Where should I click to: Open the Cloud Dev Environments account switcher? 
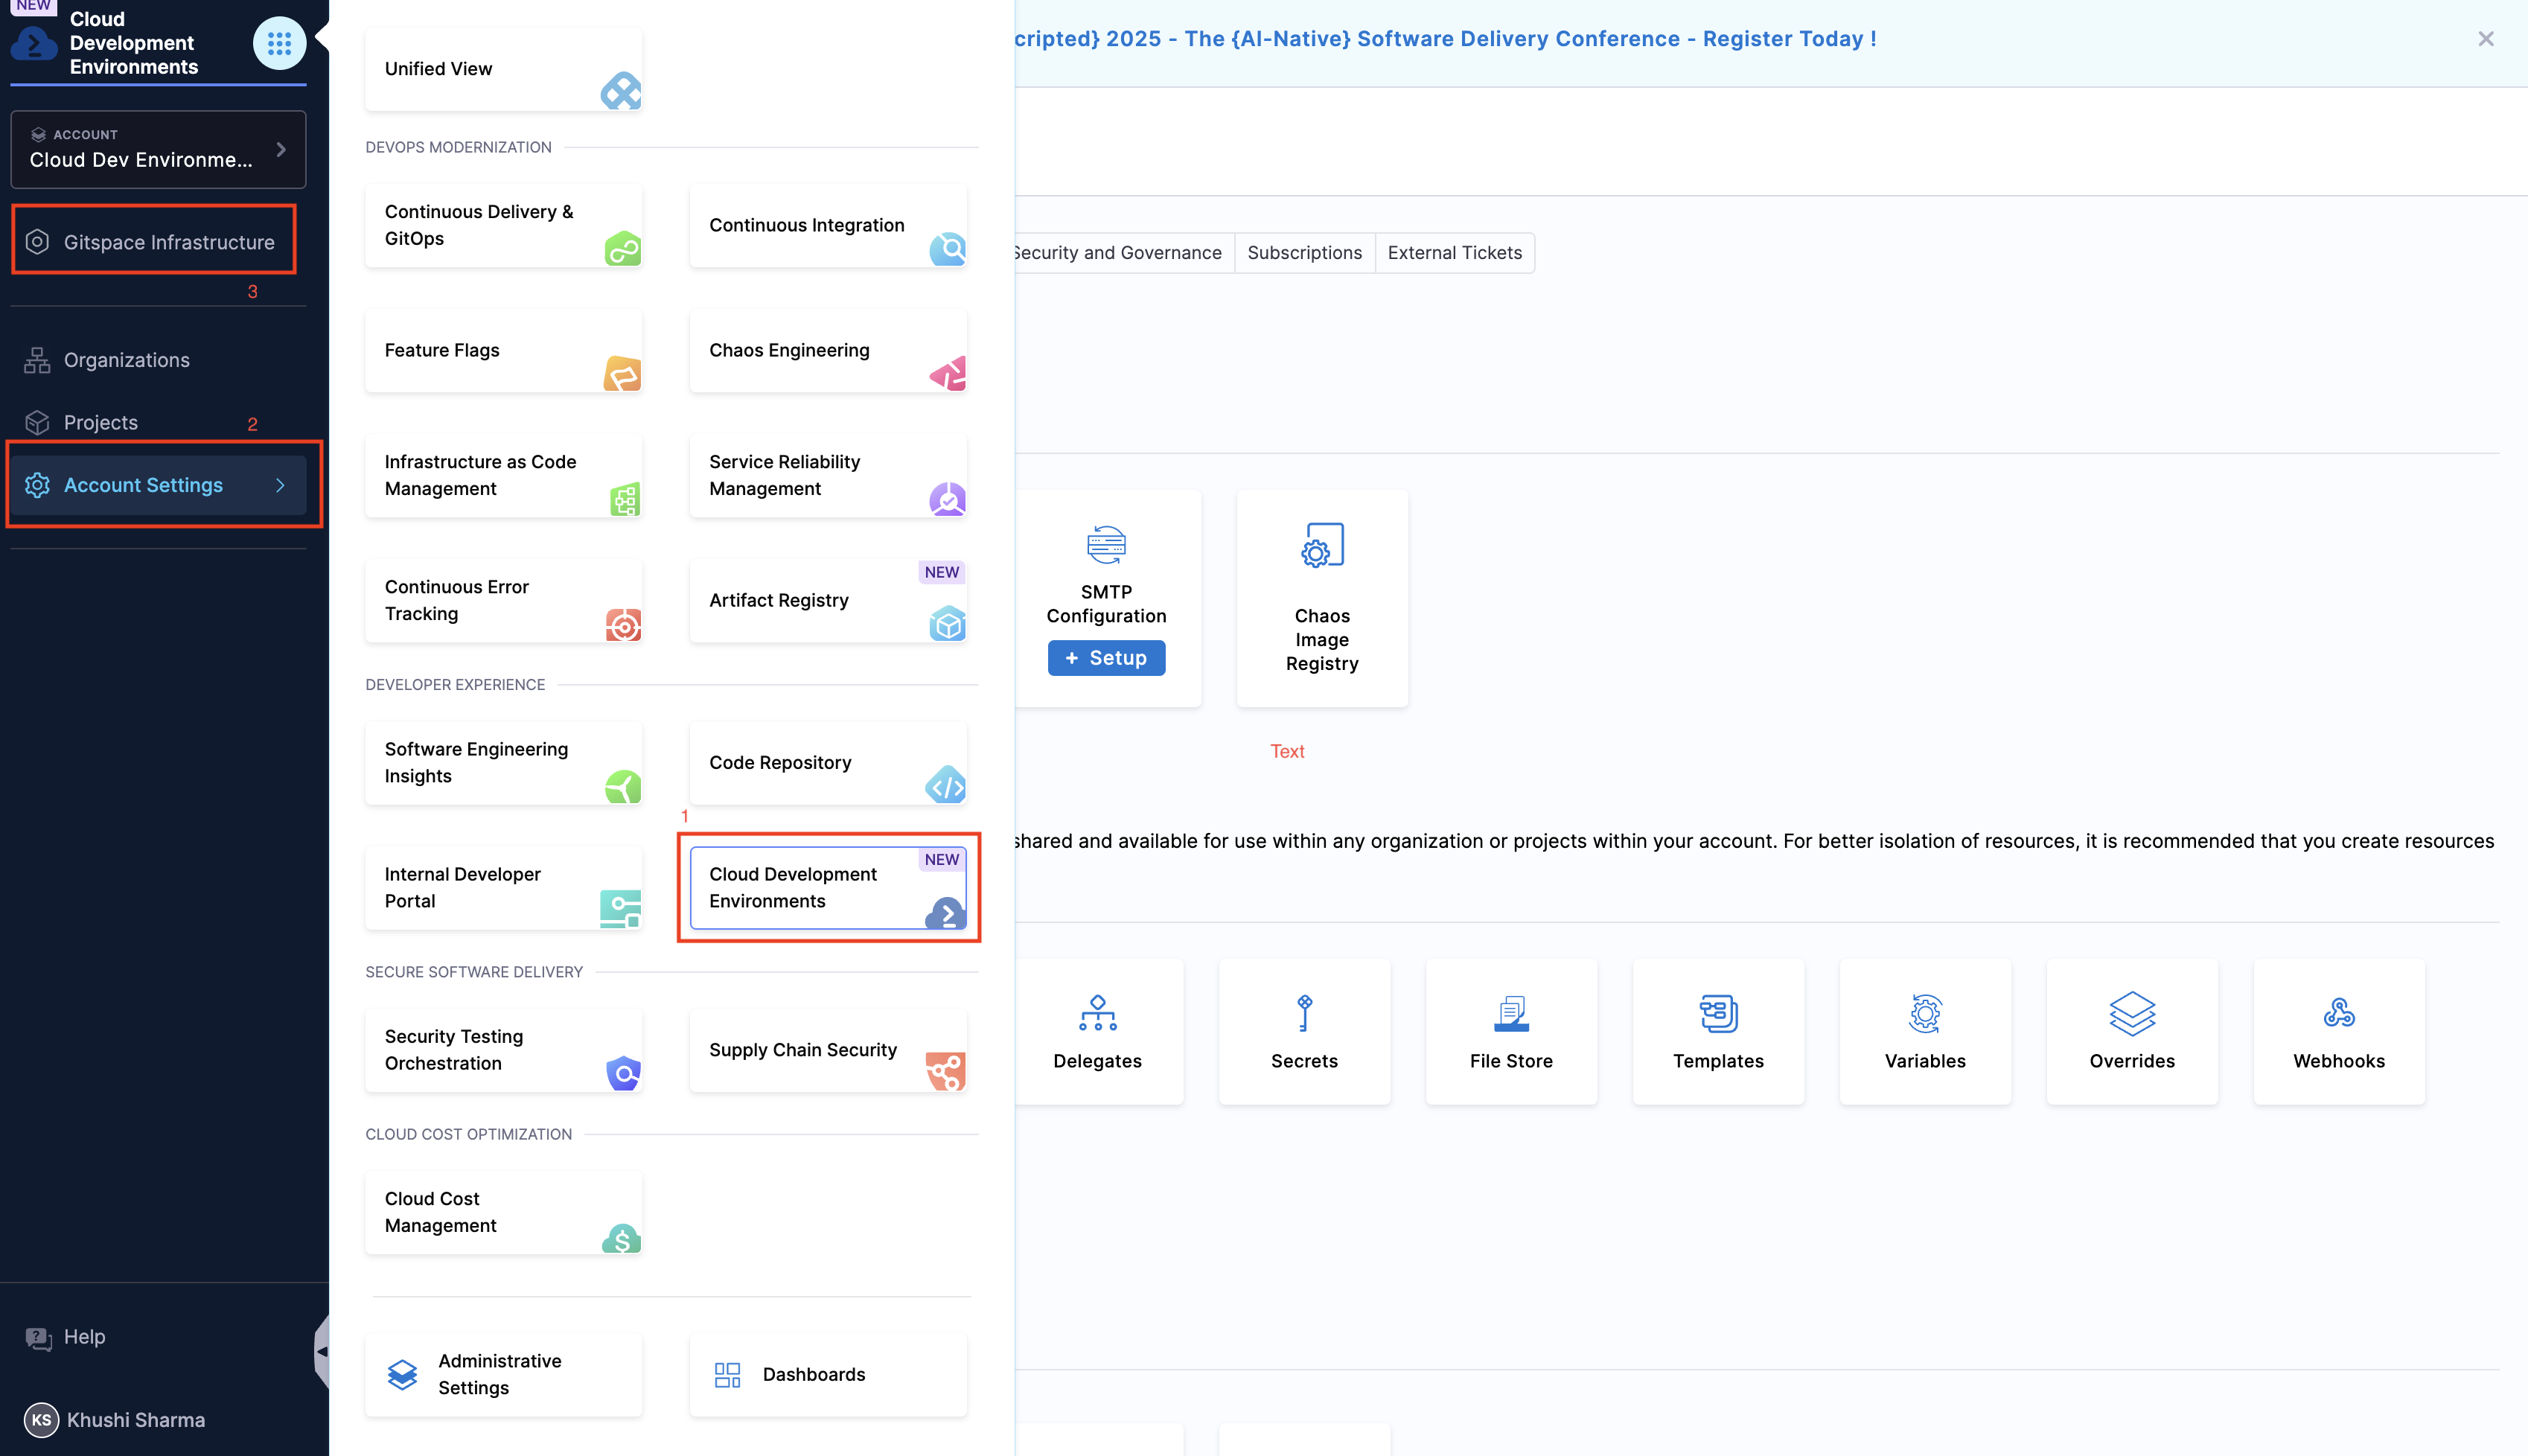157,149
